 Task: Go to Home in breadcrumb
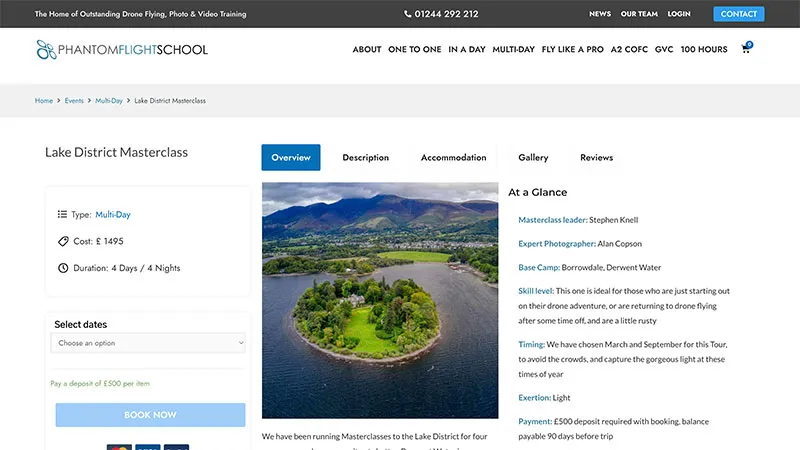coord(44,101)
